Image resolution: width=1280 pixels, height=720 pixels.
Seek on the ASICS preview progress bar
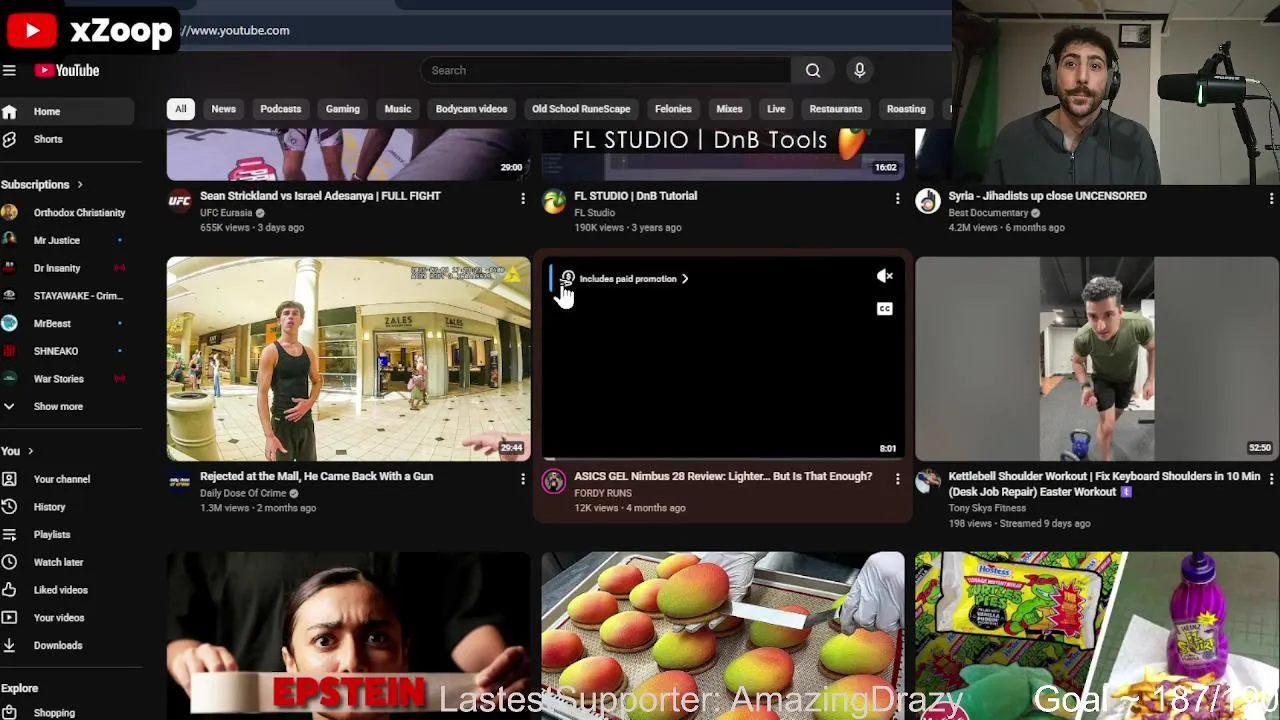click(723, 459)
